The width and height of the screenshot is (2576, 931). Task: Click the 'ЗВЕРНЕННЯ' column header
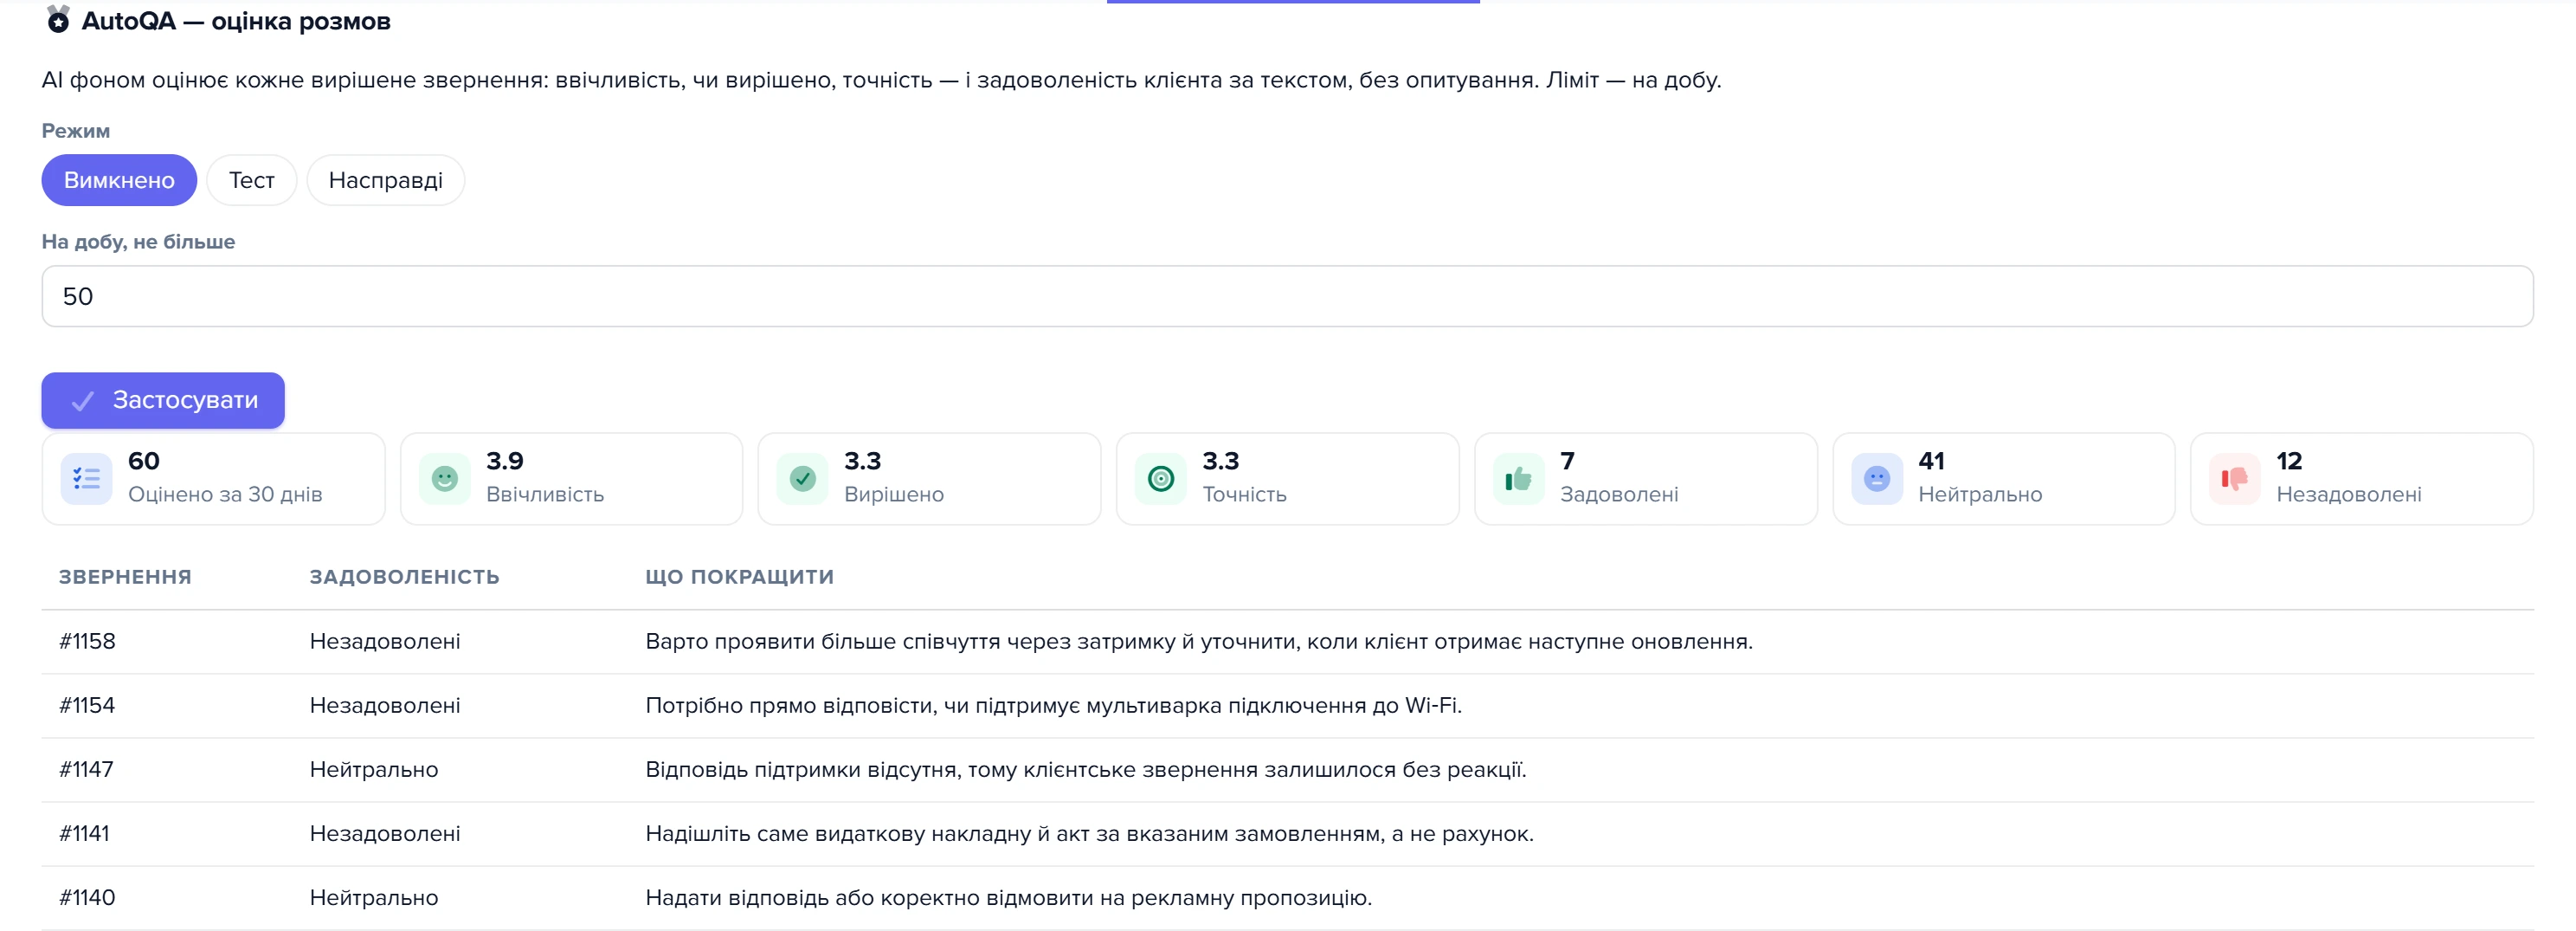click(125, 577)
